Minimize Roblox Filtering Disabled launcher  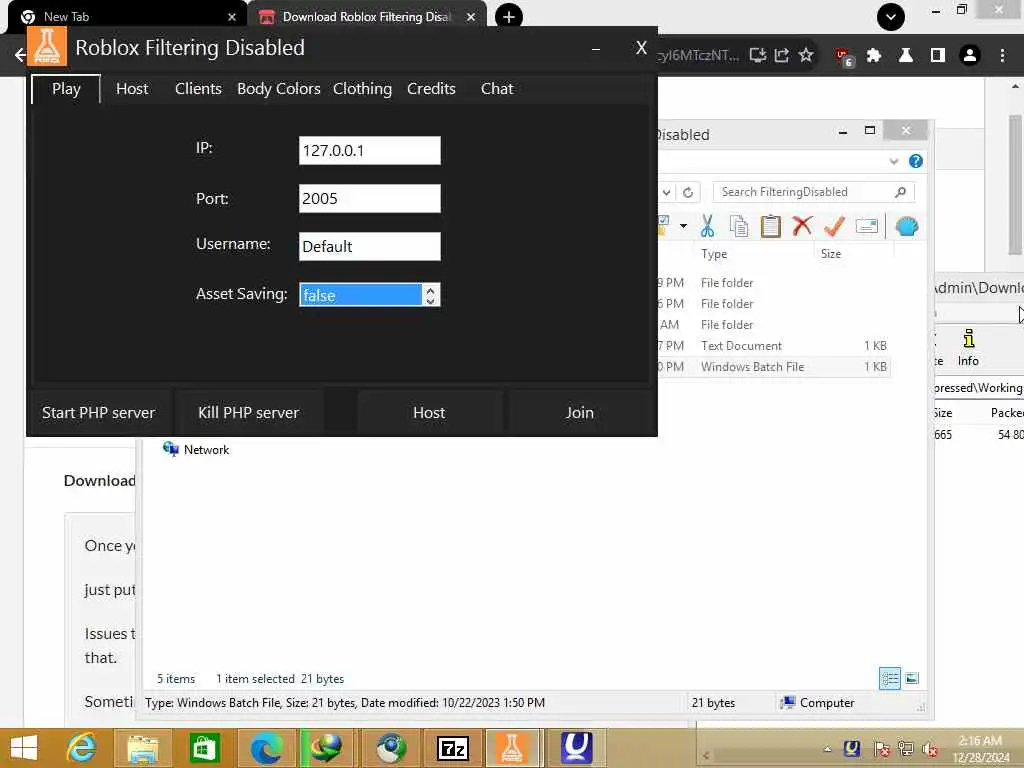(596, 49)
